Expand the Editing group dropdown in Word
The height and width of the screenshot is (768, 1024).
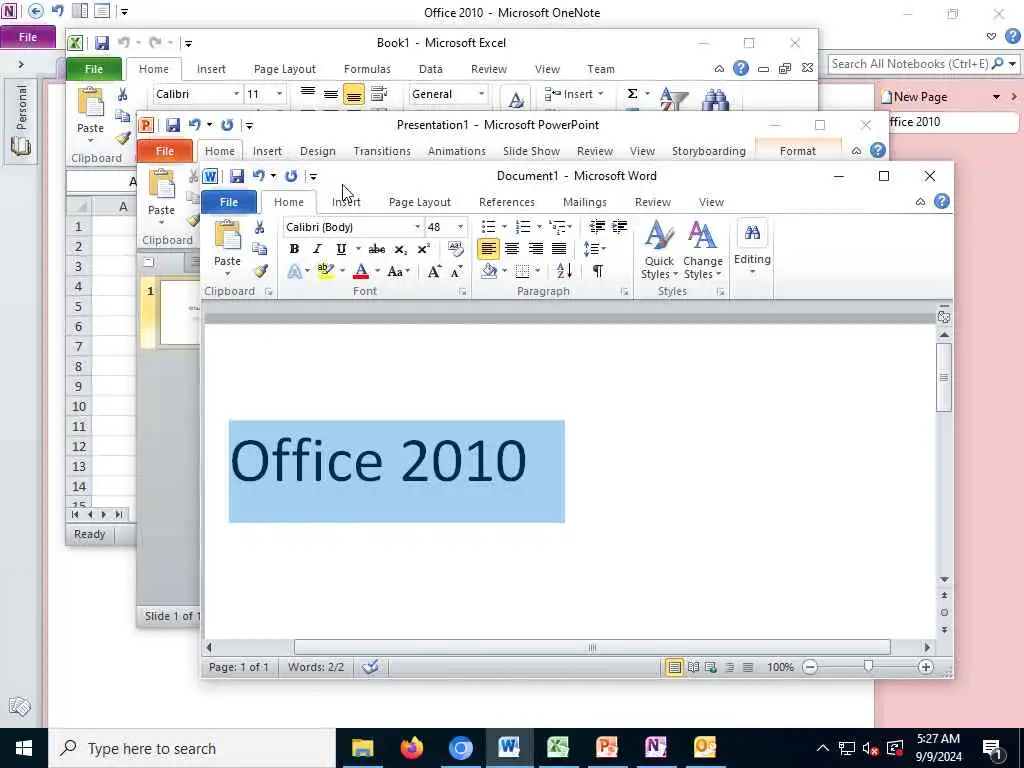tap(752, 248)
